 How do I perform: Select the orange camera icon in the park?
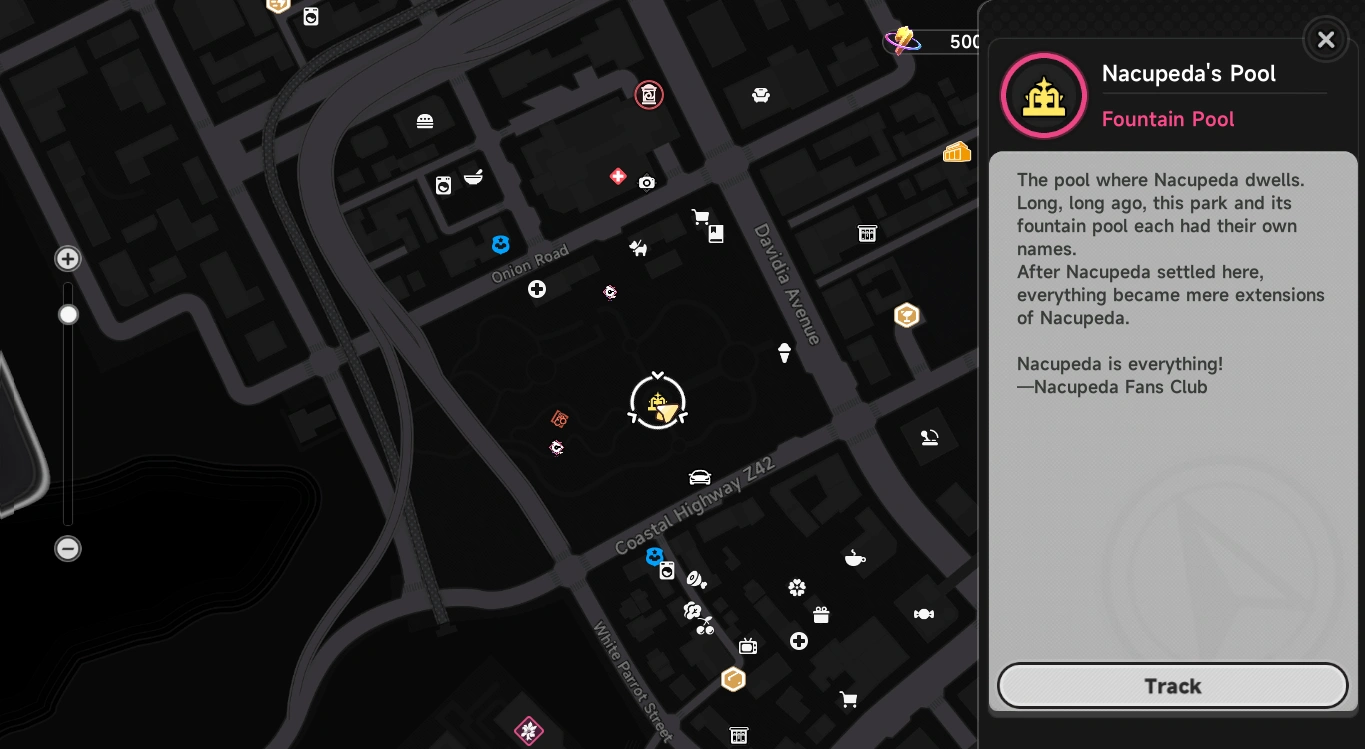(560, 418)
